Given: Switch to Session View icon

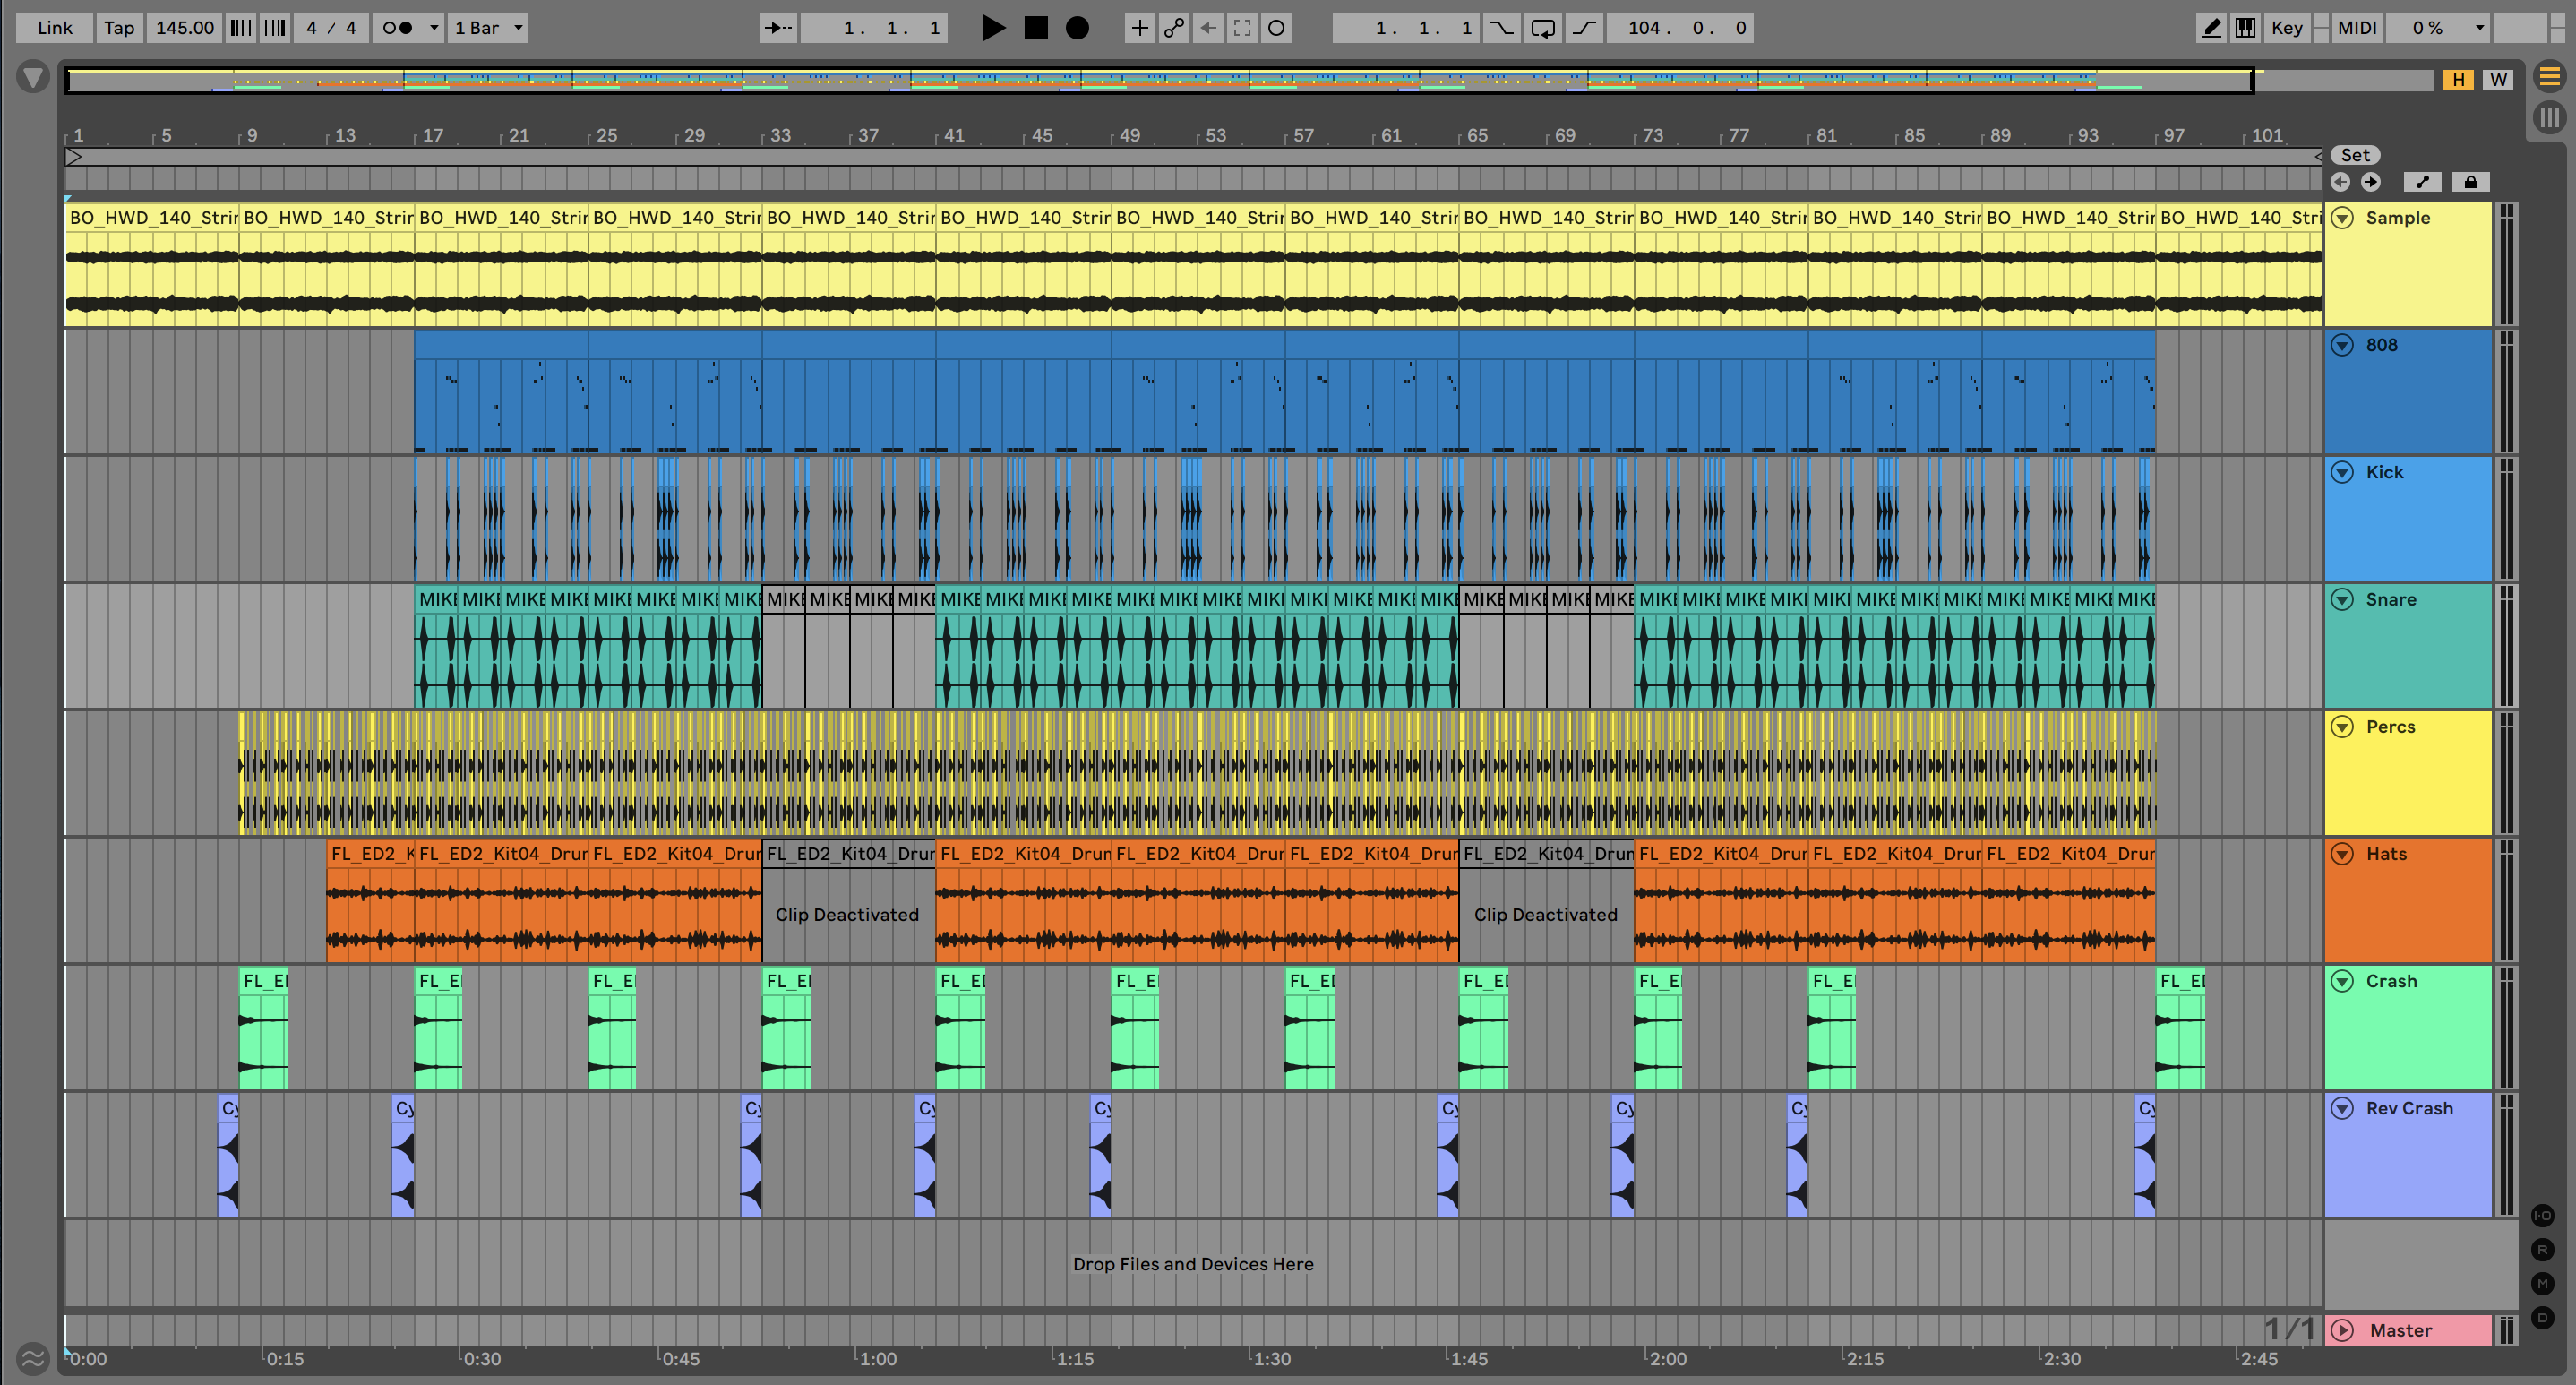Looking at the screenshot, I should tap(2549, 118).
